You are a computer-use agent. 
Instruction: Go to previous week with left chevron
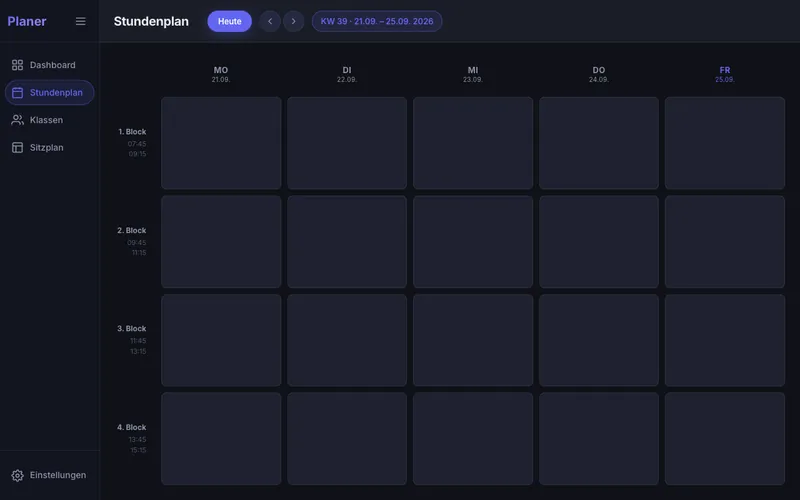click(270, 21)
